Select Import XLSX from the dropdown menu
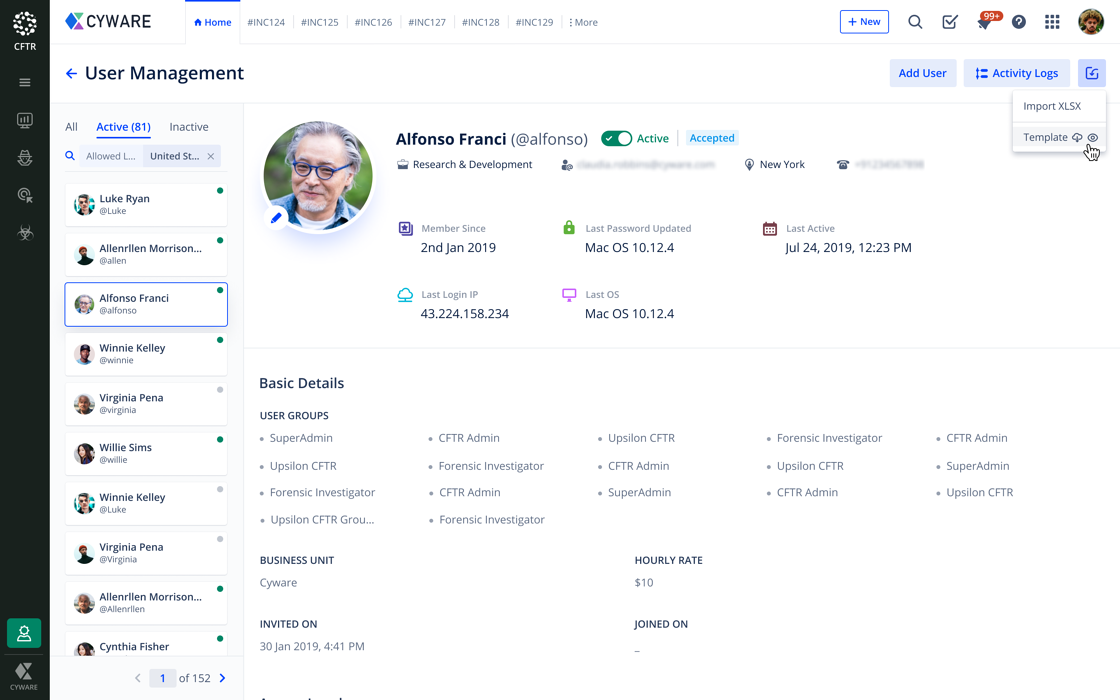Image resolution: width=1120 pixels, height=700 pixels. (x=1052, y=106)
